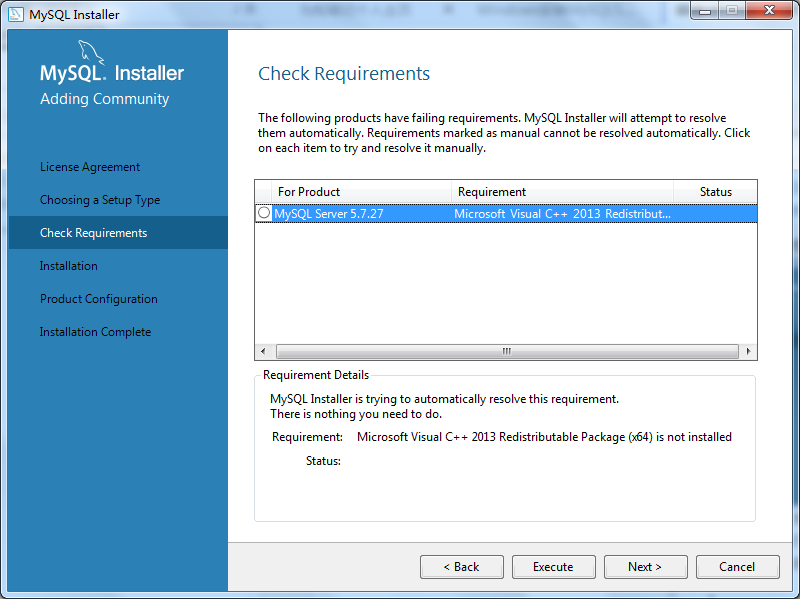This screenshot has width=800, height=599.
Task: Click the Back button
Action: click(x=461, y=566)
